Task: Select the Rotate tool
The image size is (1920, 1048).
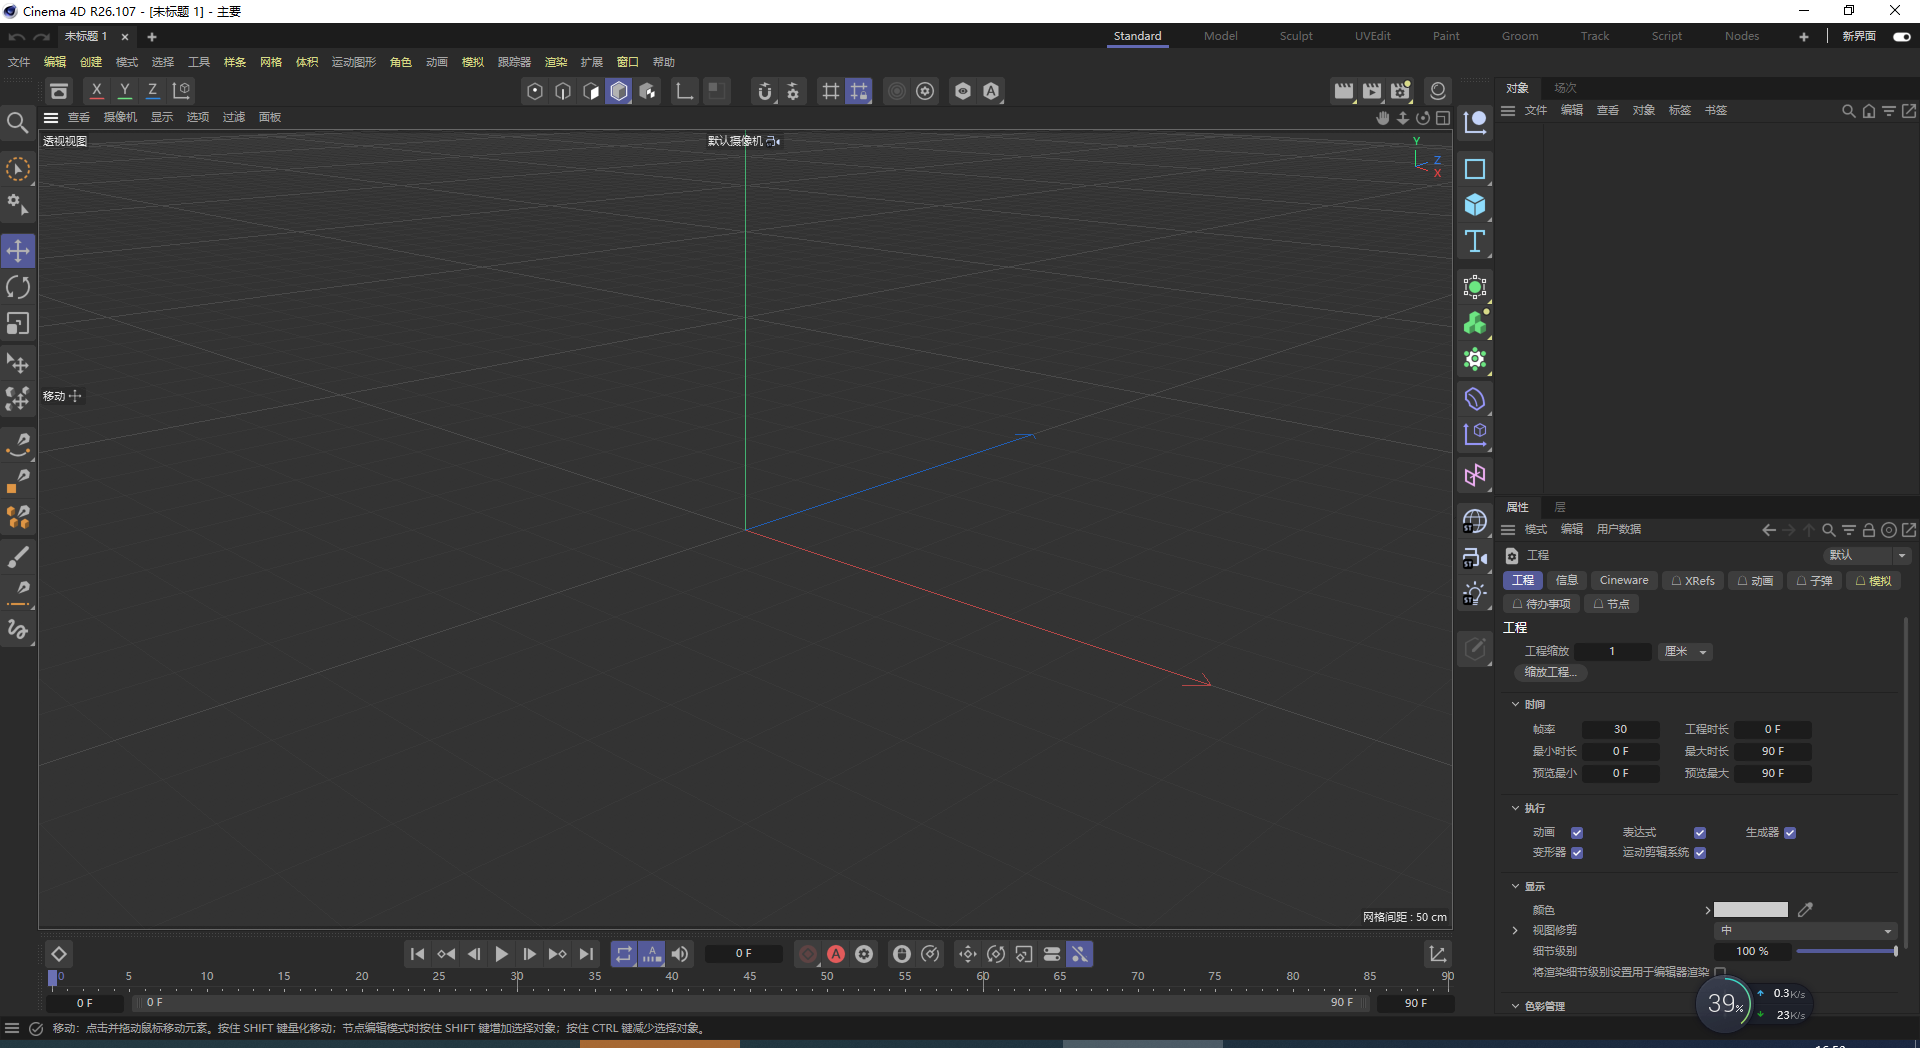Action: click(x=18, y=288)
